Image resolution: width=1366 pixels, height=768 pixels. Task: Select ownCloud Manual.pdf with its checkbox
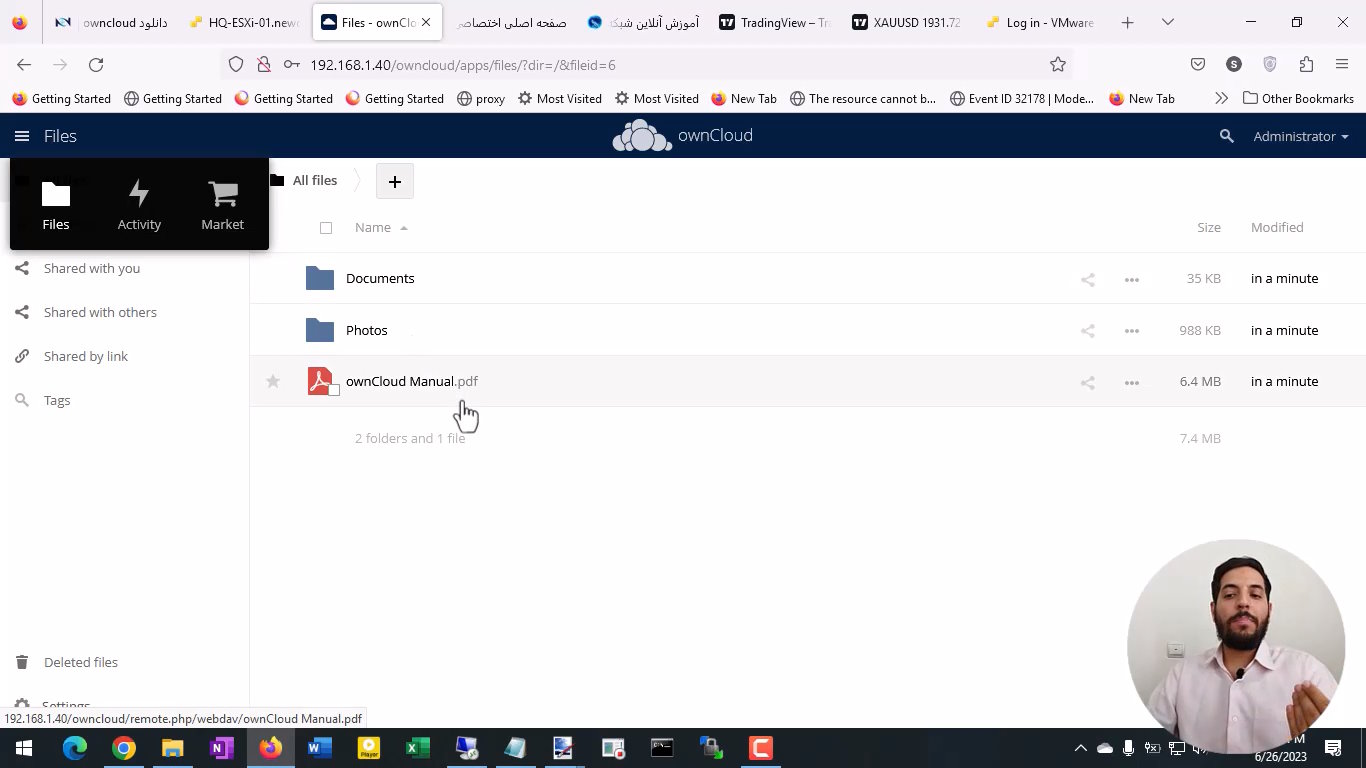coord(334,390)
